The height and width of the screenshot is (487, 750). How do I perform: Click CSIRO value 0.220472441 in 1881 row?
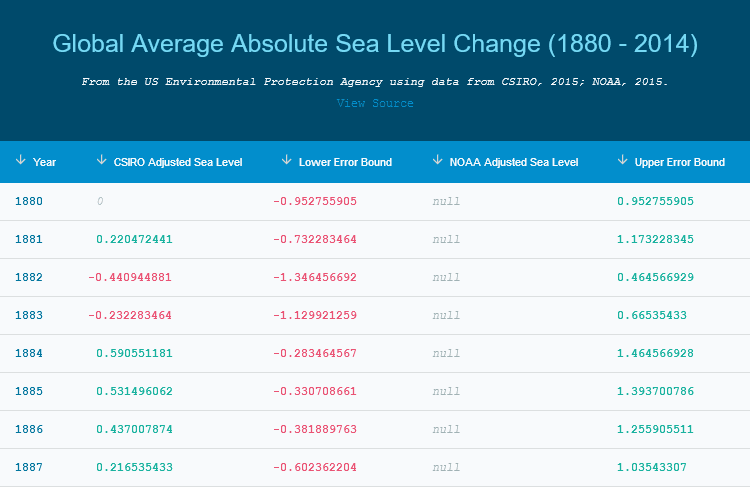[134, 239]
